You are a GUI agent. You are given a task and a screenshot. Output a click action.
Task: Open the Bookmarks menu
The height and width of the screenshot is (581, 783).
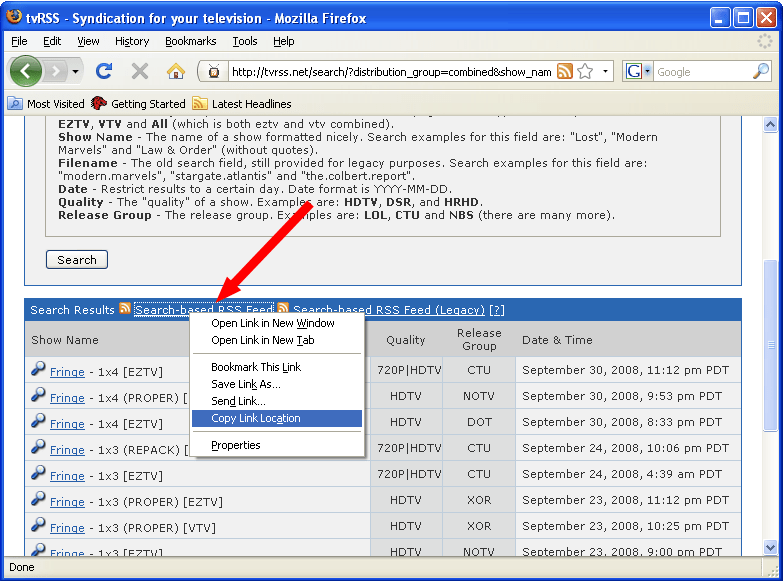(190, 41)
